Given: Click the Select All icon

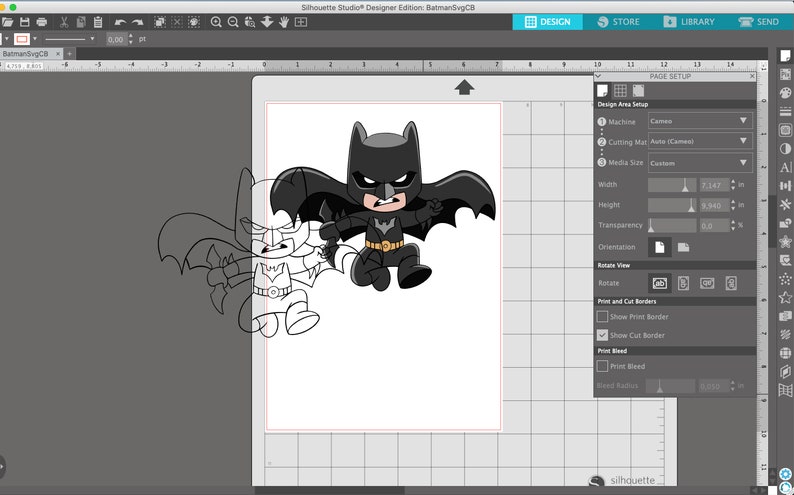Looking at the screenshot, I should [160, 22].
